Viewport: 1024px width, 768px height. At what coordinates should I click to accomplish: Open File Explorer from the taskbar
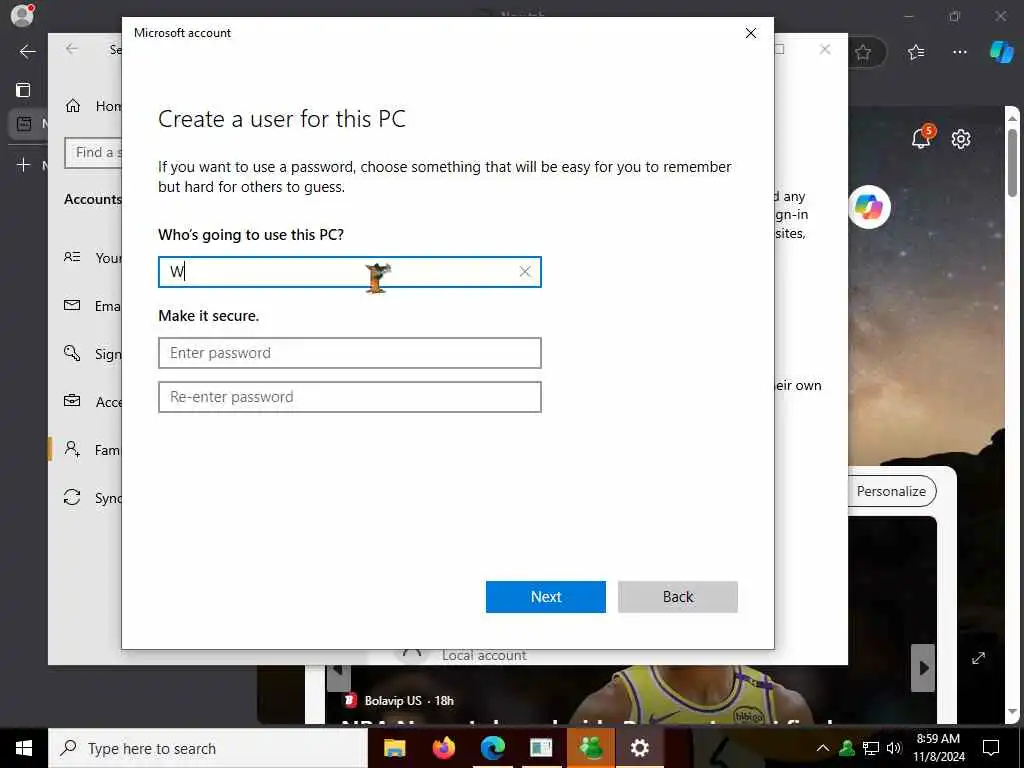394,748
